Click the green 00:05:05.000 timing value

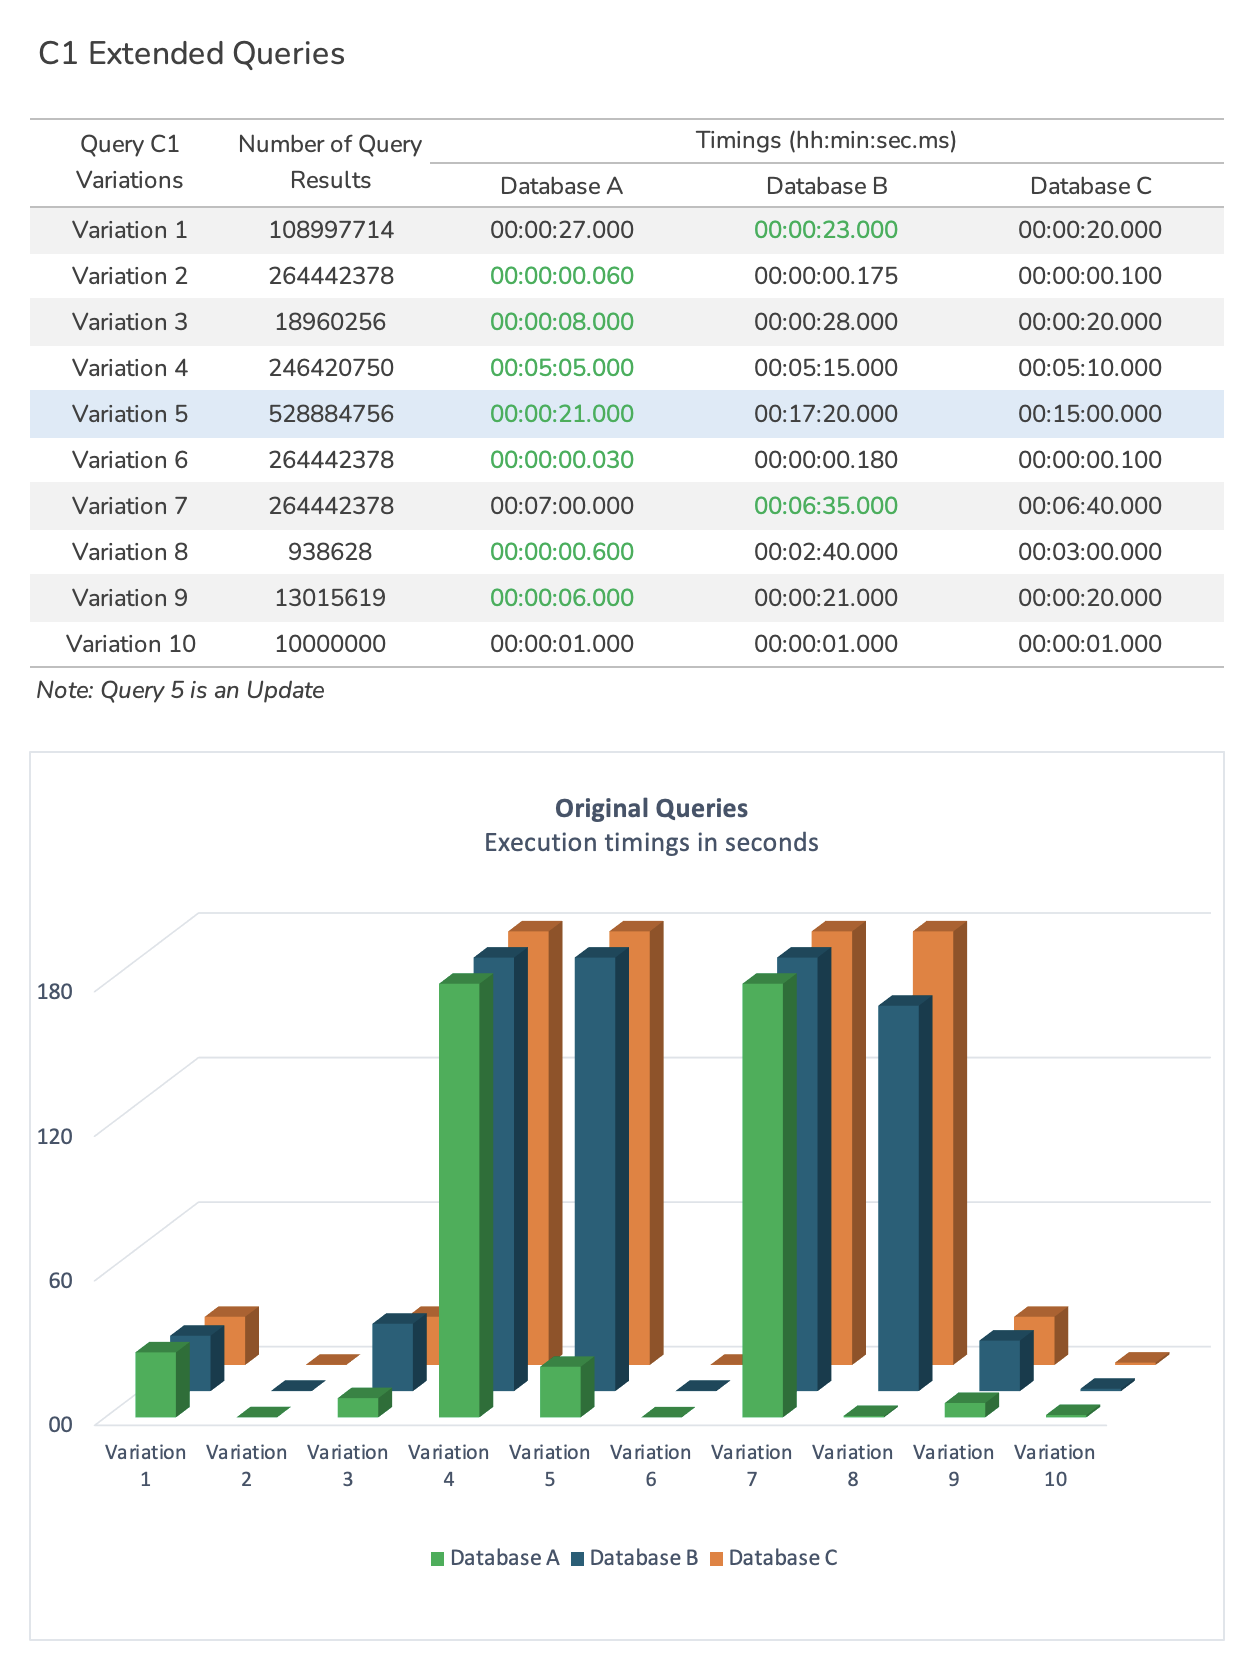tap(561, 368)
